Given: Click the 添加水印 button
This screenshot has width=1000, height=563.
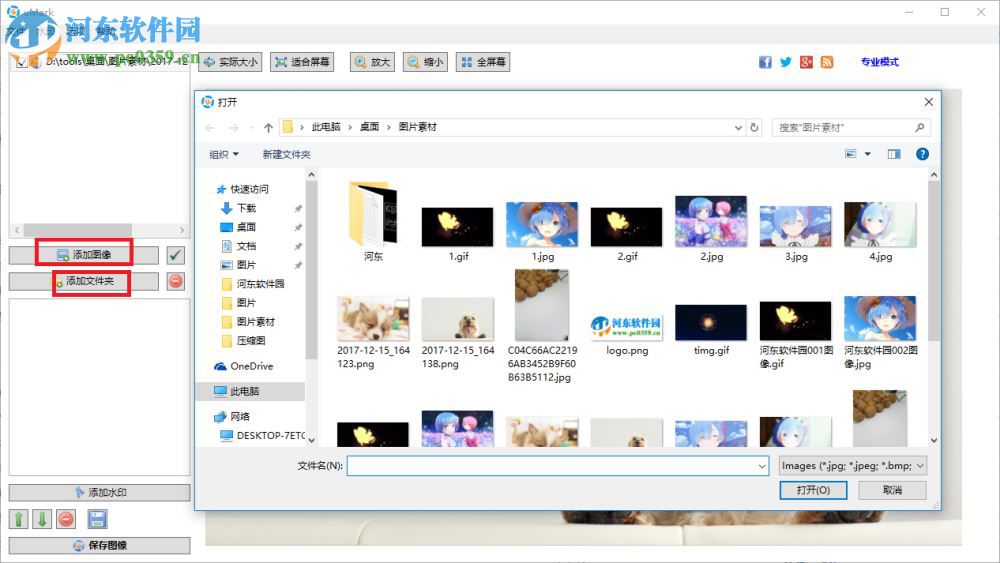Looking at the screenshot, I should tap(99, 492).
